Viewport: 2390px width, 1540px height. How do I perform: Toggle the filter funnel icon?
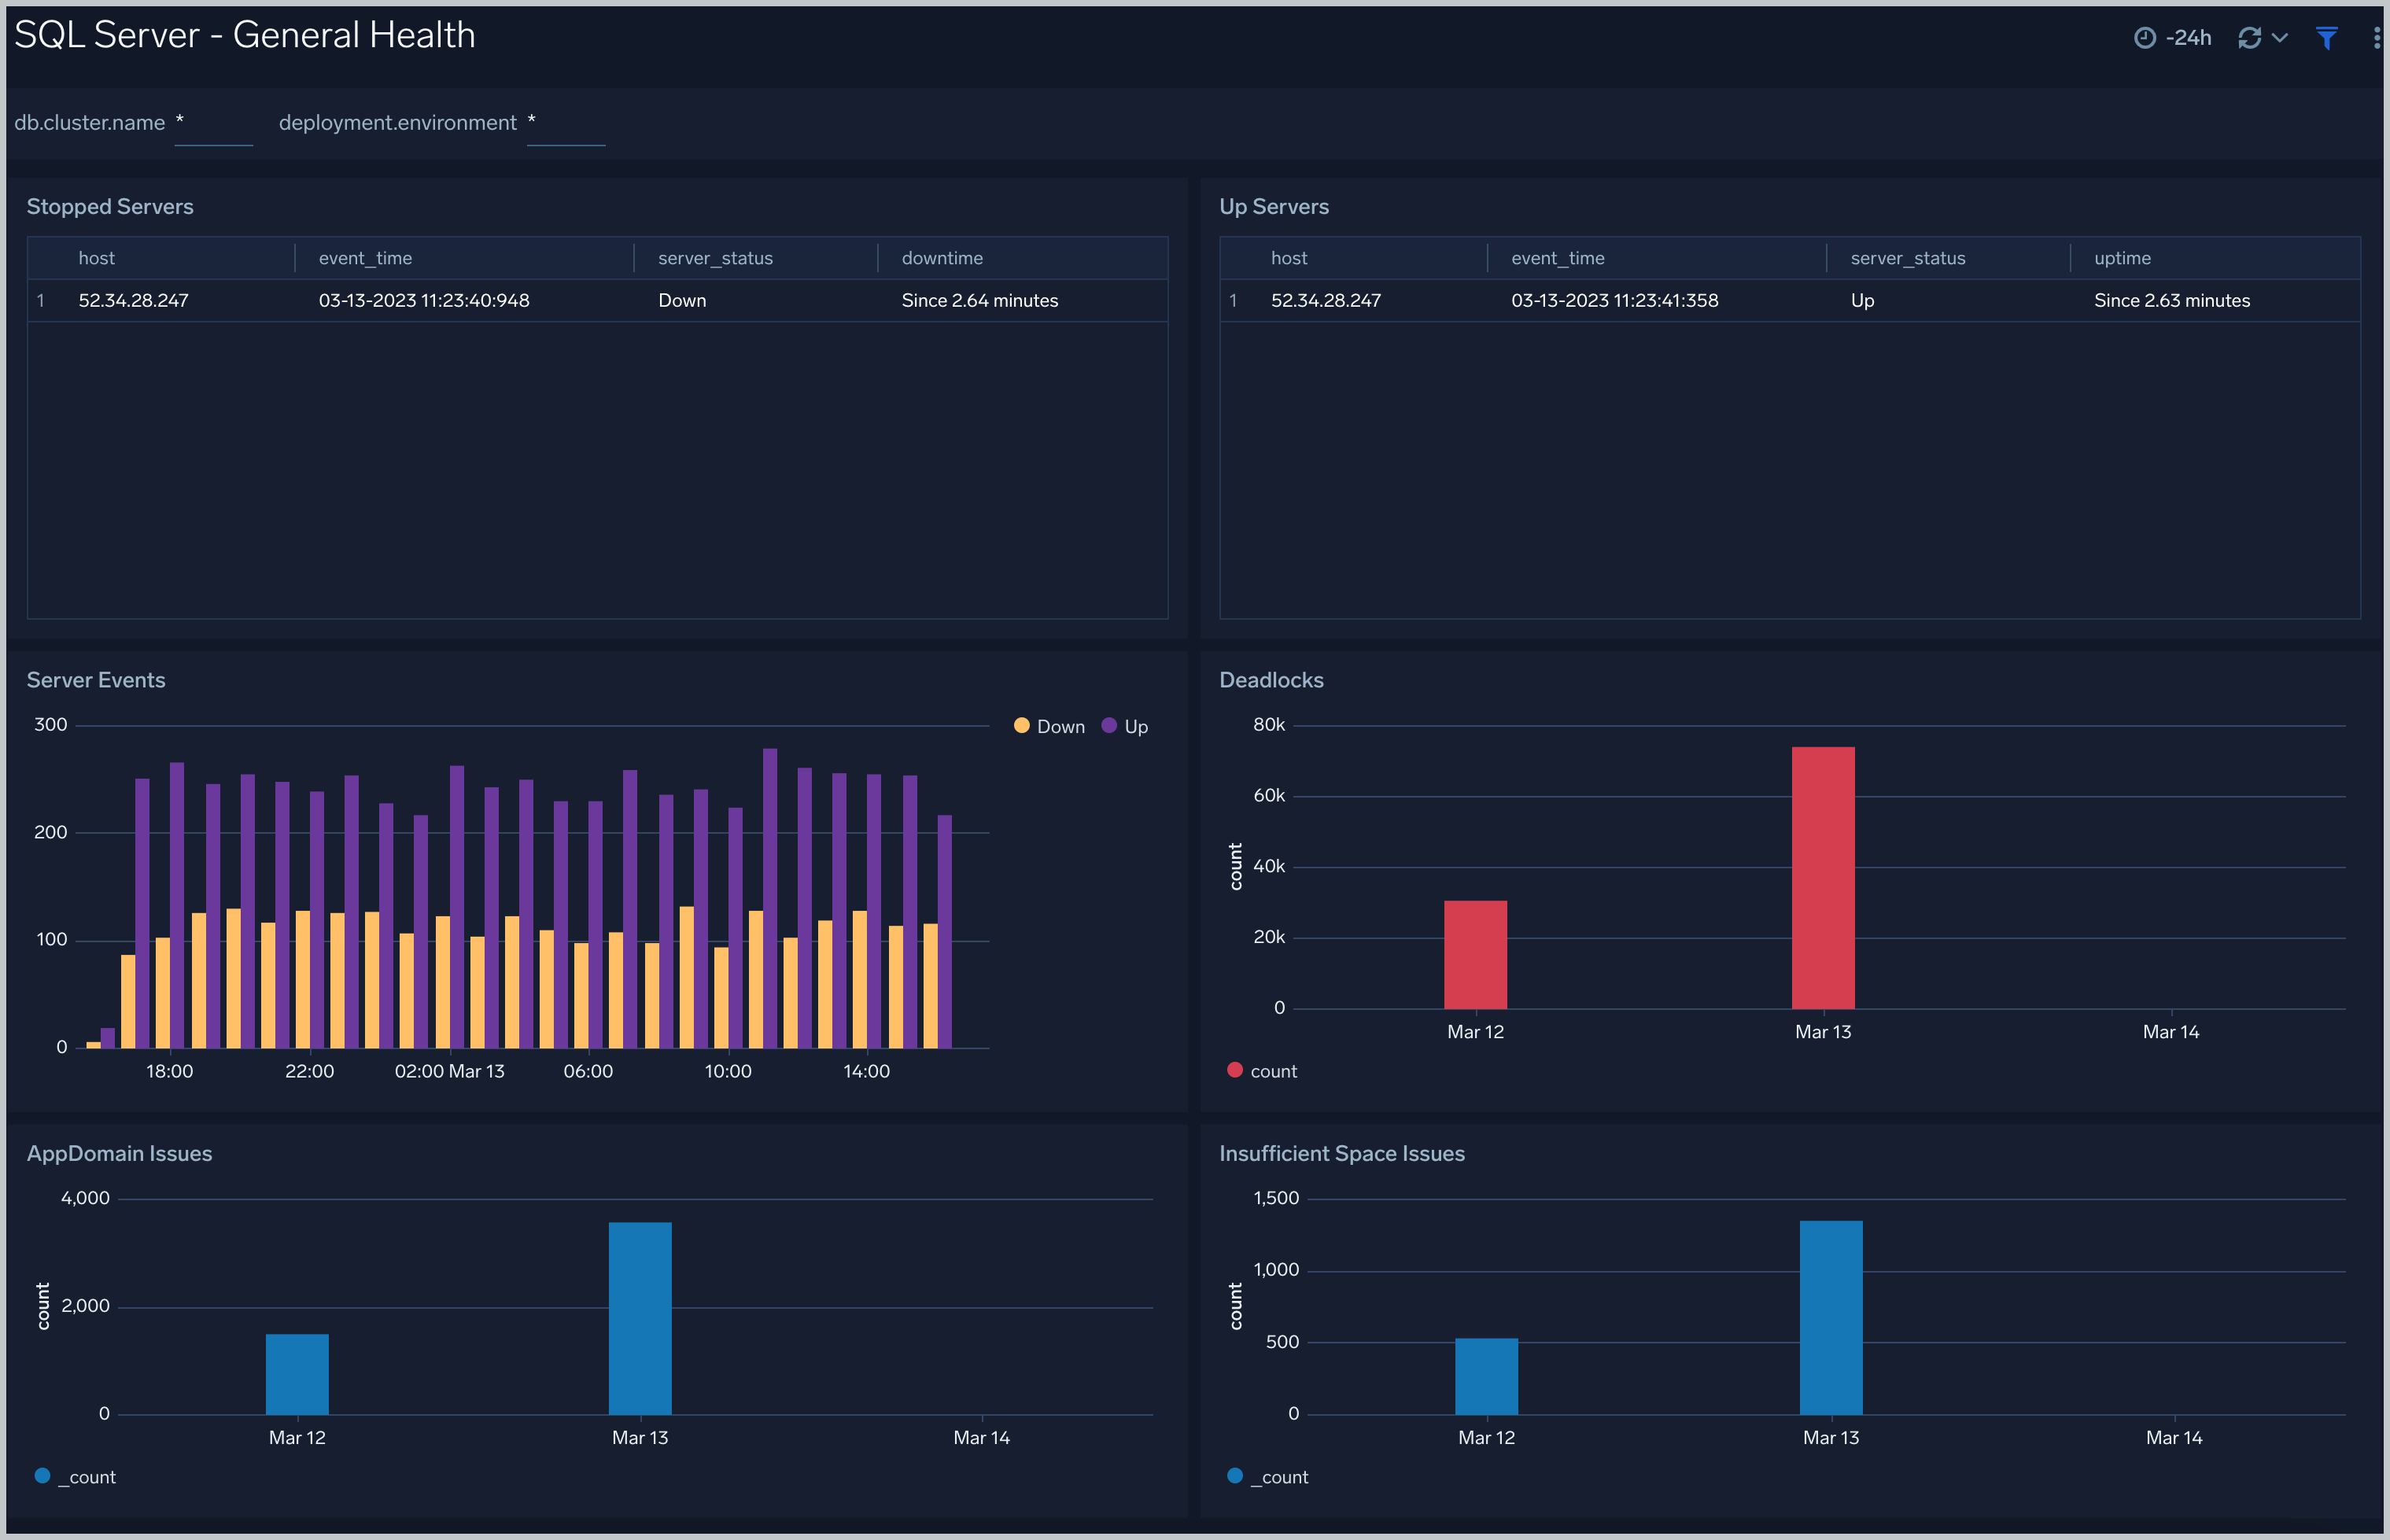[2326, 38]
